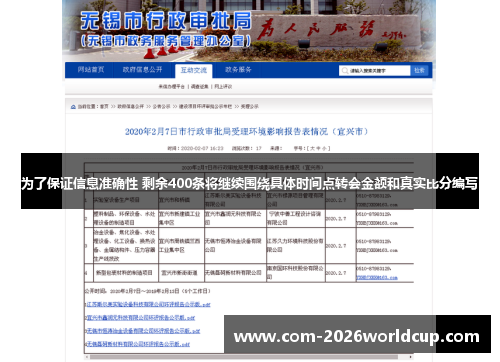Screen dimensions: 500x362
Task: Go to 受理公示 in the breadcrumb
Action: pos(250,107)
